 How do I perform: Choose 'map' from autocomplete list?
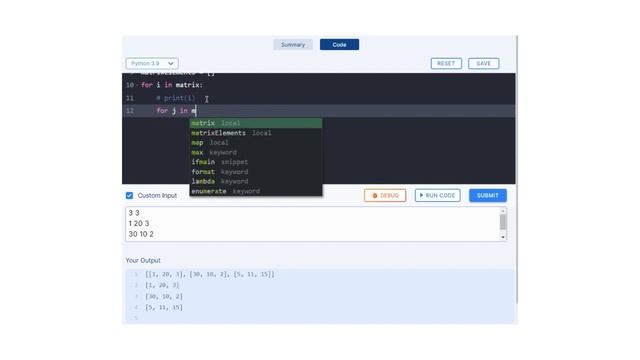pyautogui.click(x=256, y=142)
